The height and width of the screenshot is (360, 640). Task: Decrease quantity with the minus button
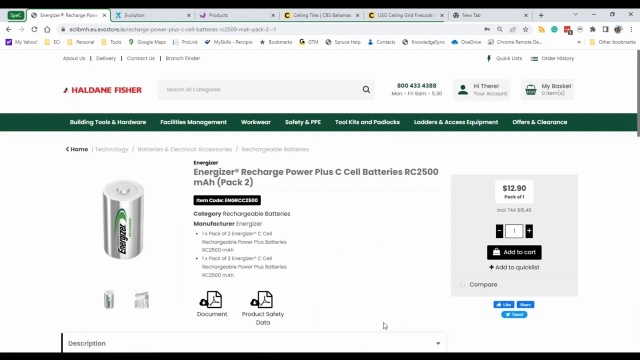(499, 231)
